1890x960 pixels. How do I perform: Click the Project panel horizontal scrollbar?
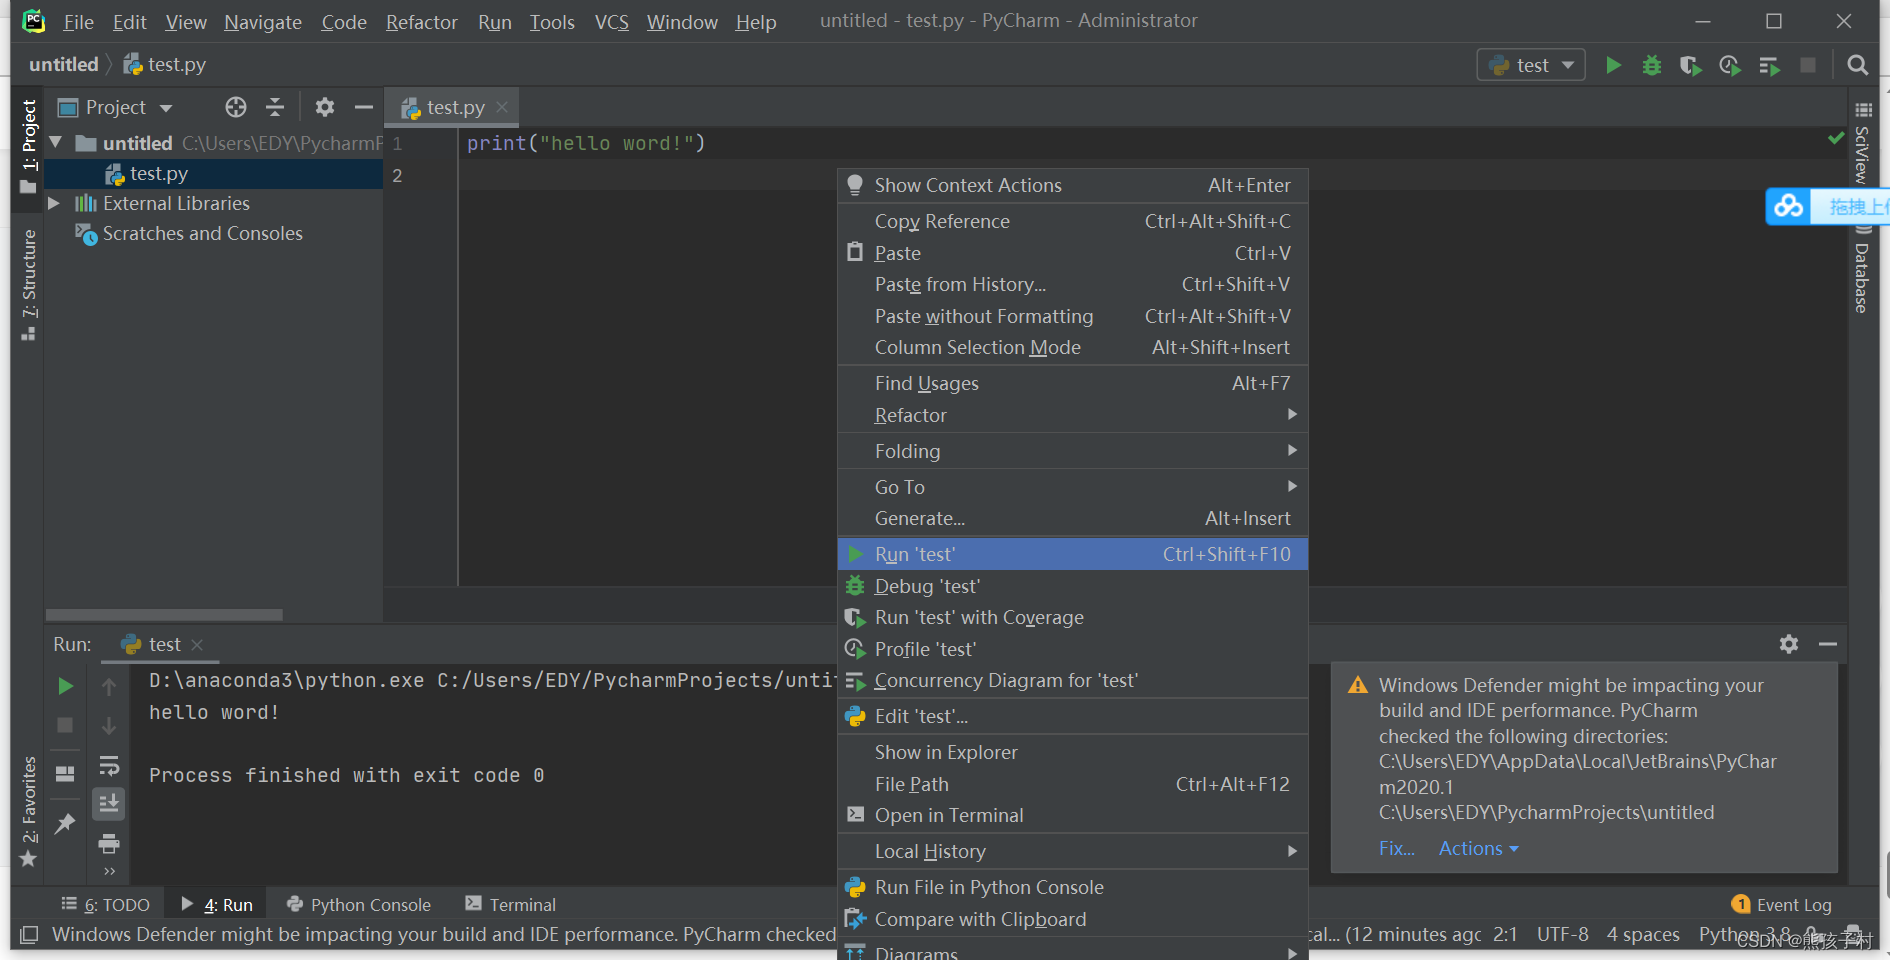coord(164,615)
